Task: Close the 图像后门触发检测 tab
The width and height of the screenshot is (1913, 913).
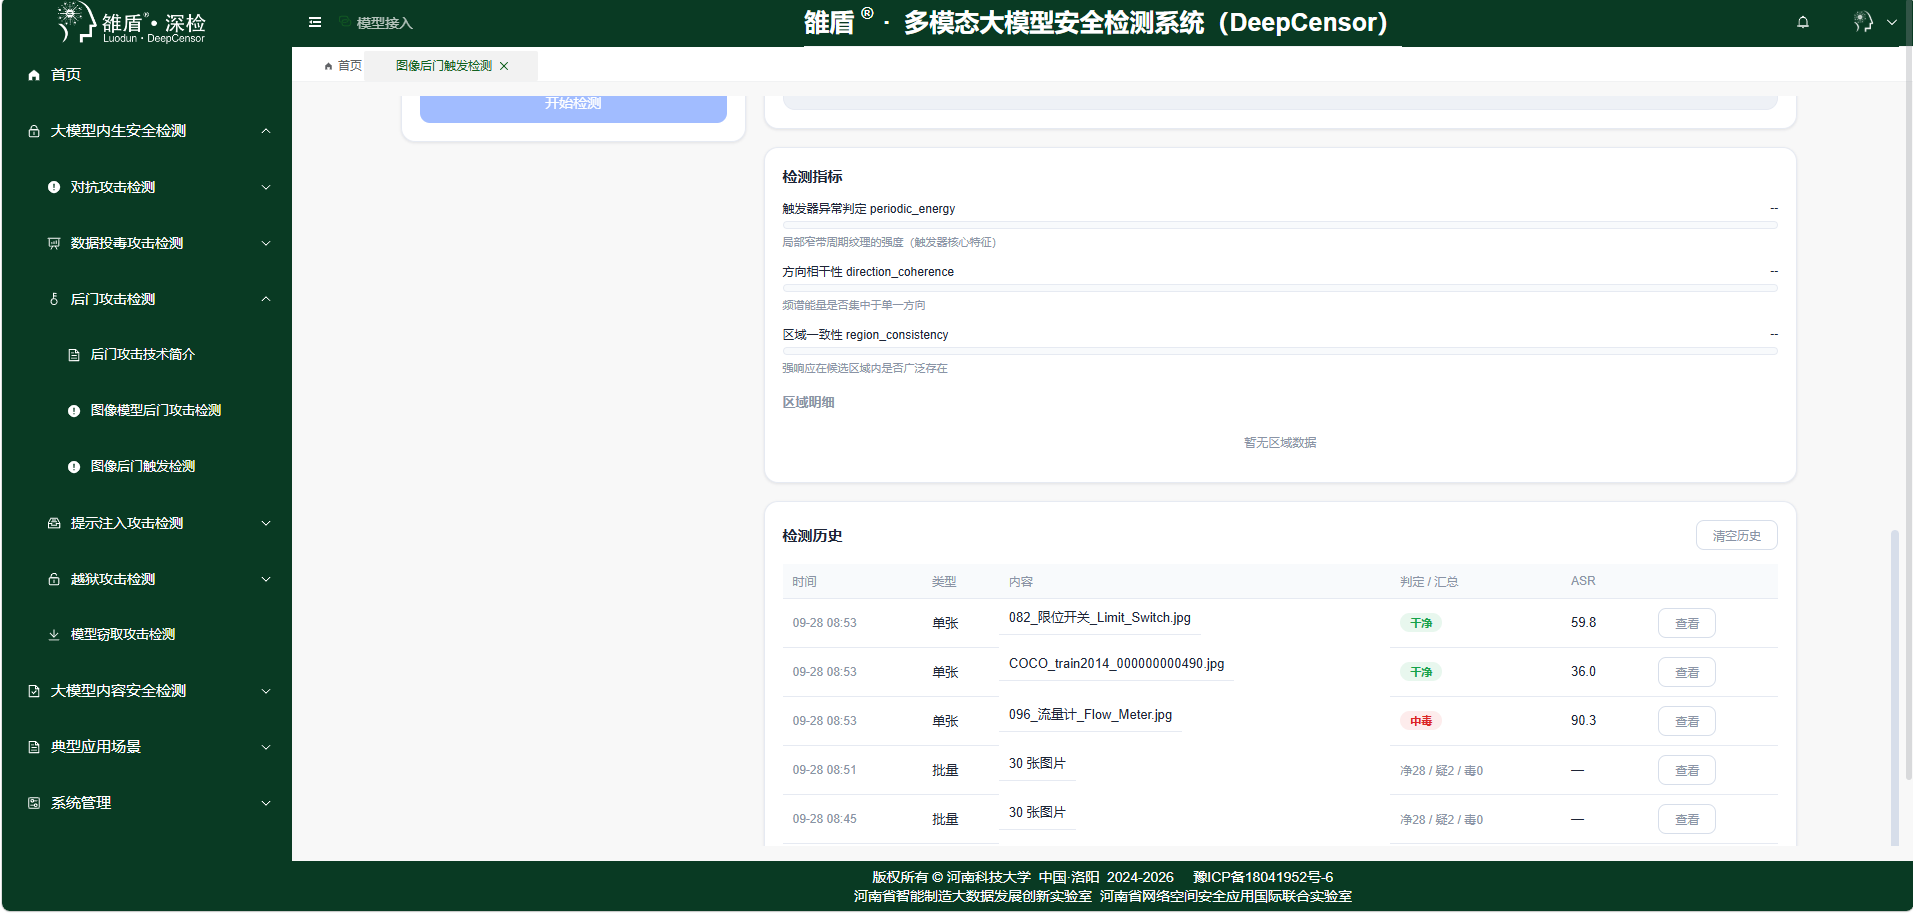Action: tap(504, 66)
